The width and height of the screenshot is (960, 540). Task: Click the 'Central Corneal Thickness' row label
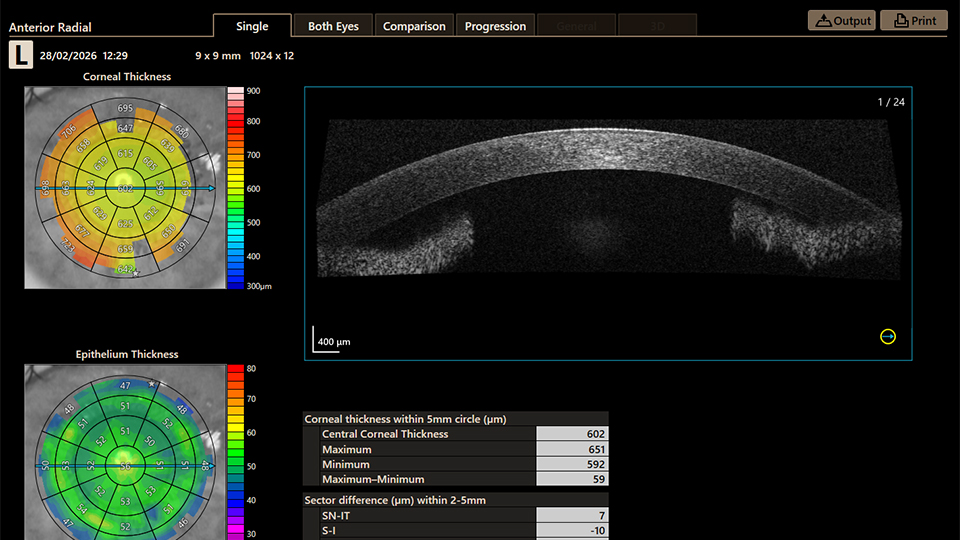[x=385, y=433]
